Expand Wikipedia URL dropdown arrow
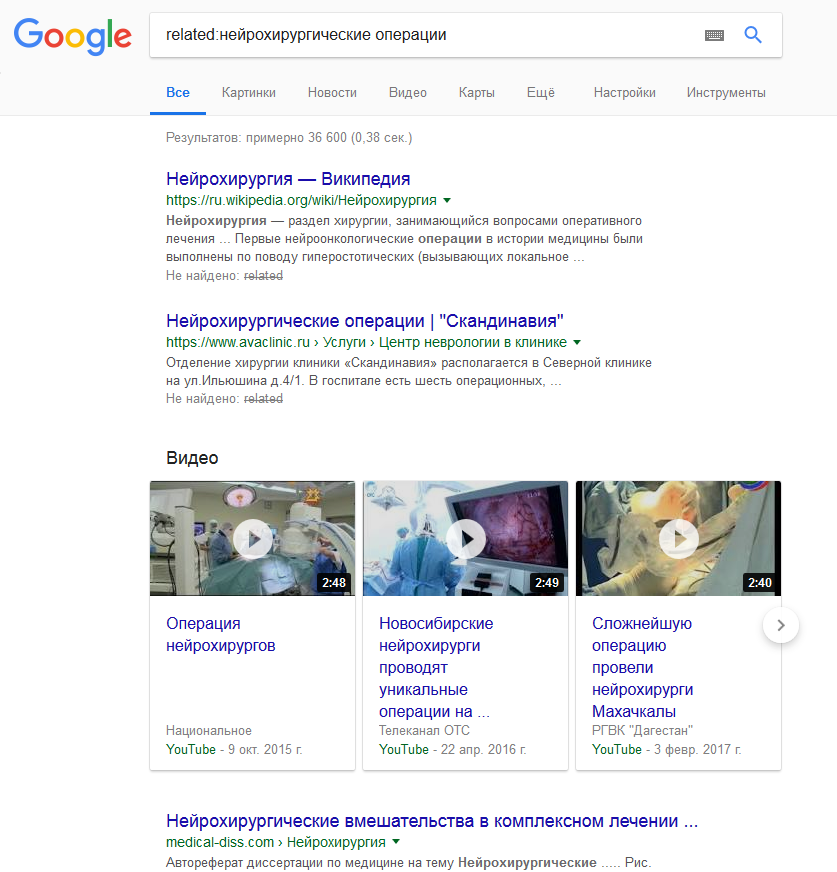 coord(447,200)
